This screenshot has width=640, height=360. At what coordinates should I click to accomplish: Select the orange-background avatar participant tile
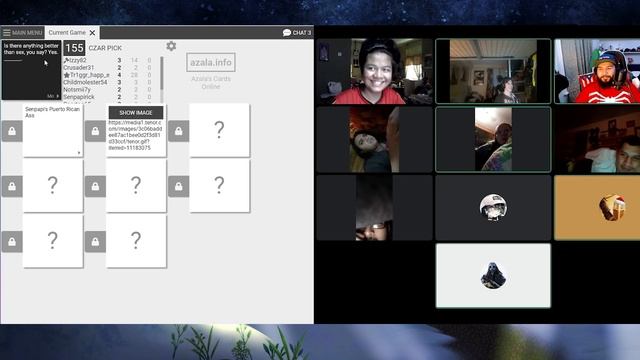coord(597,208)
